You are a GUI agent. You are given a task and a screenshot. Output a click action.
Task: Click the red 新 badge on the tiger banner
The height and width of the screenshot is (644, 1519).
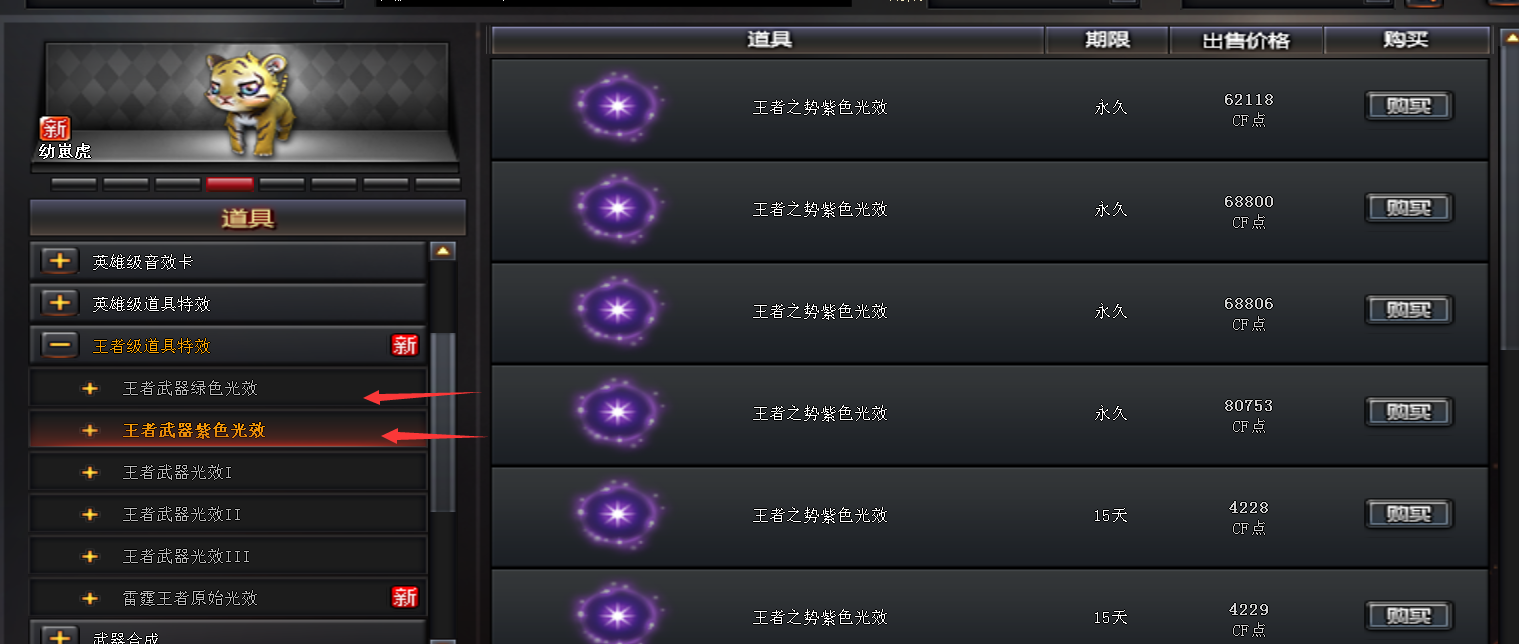click(55, 128)
